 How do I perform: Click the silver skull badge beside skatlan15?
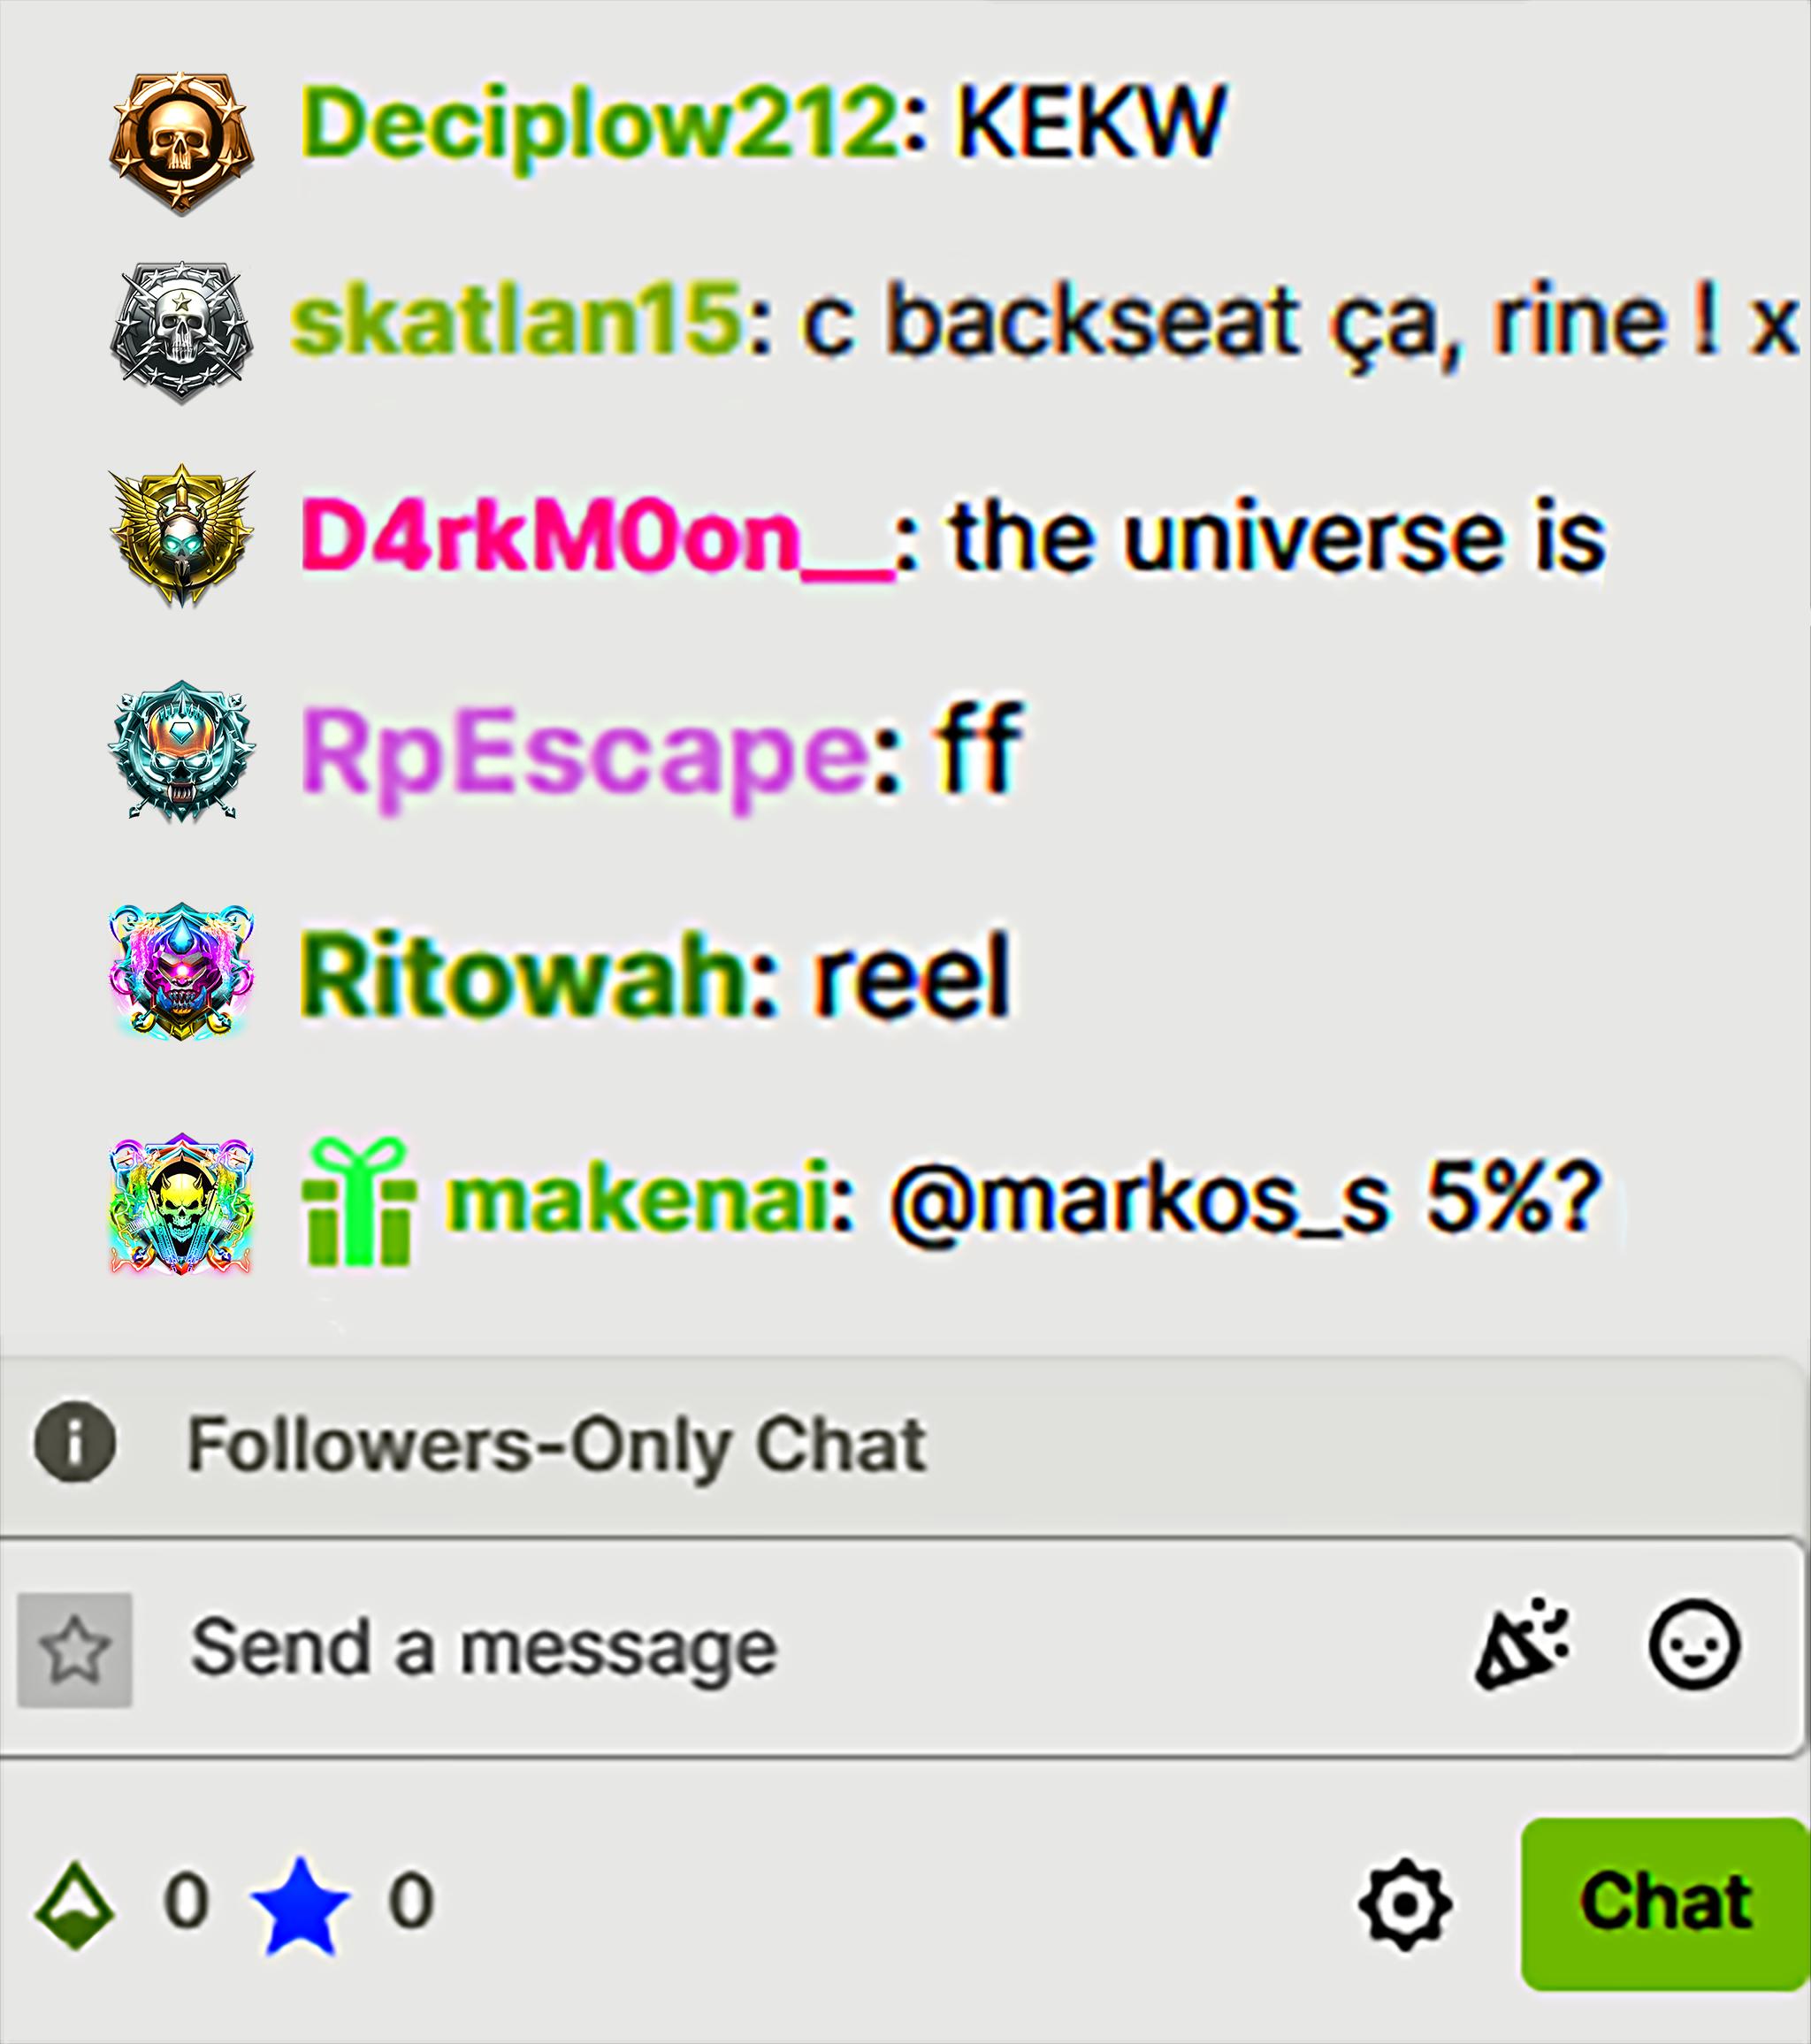(181, 333)
